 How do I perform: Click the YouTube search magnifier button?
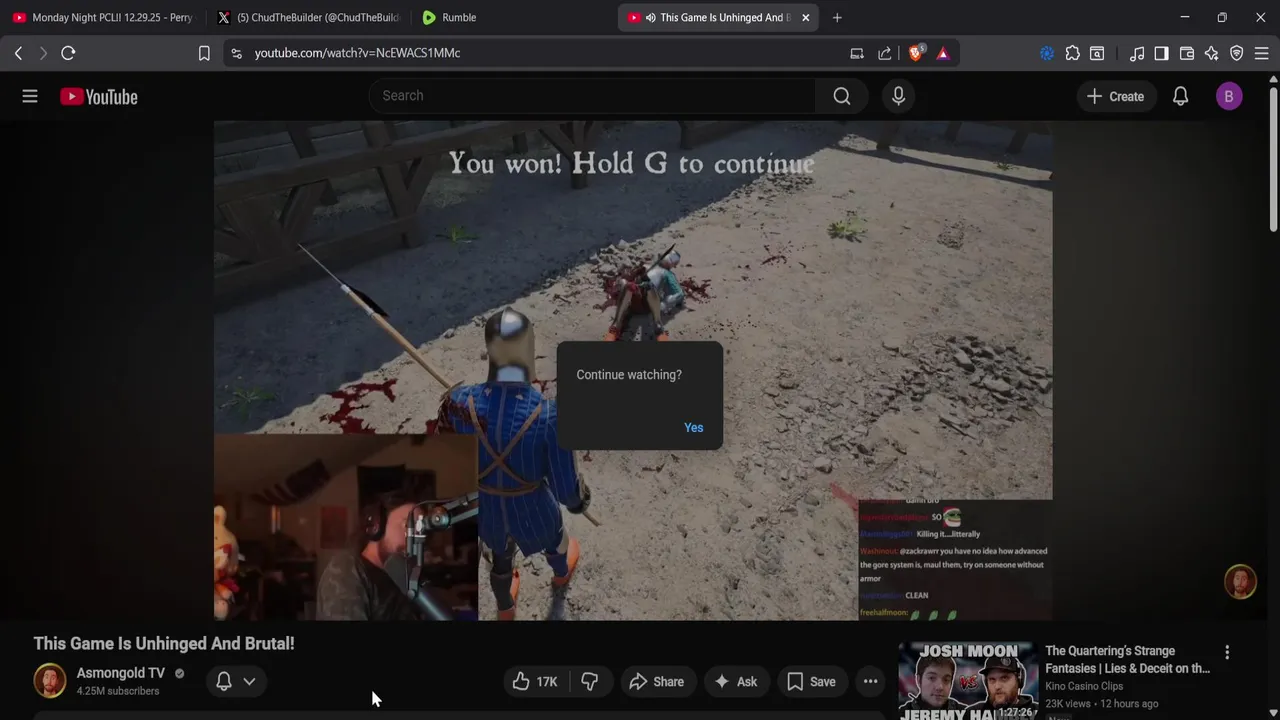click(842, 96)
